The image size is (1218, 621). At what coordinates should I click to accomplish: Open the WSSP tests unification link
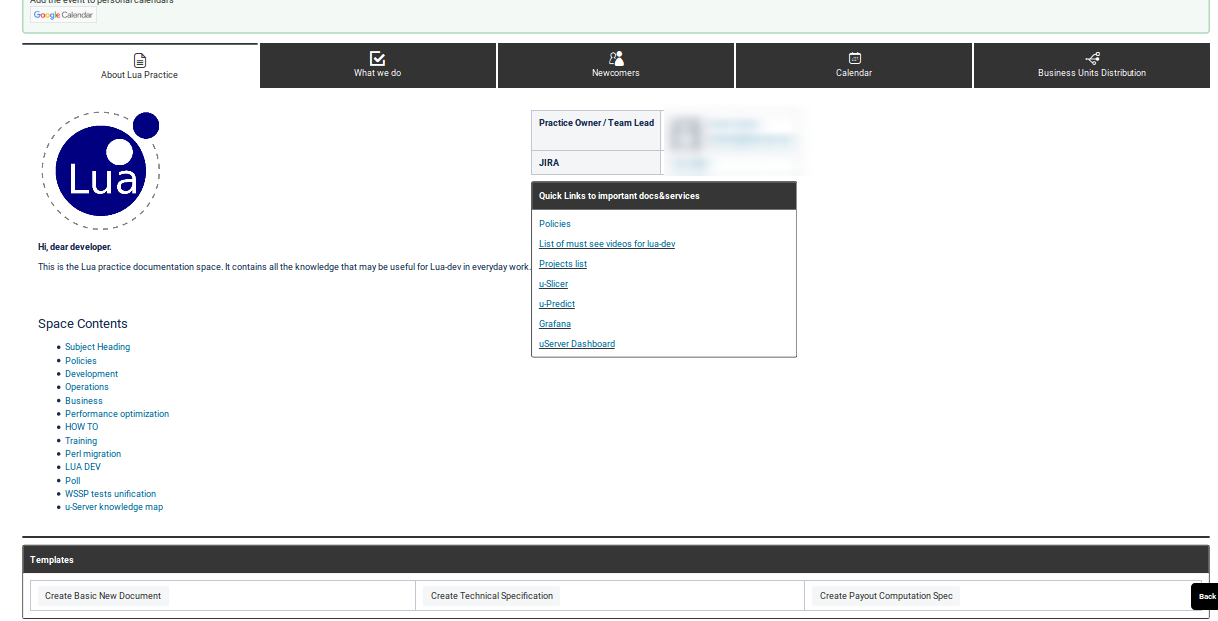(x=110, y=494)
